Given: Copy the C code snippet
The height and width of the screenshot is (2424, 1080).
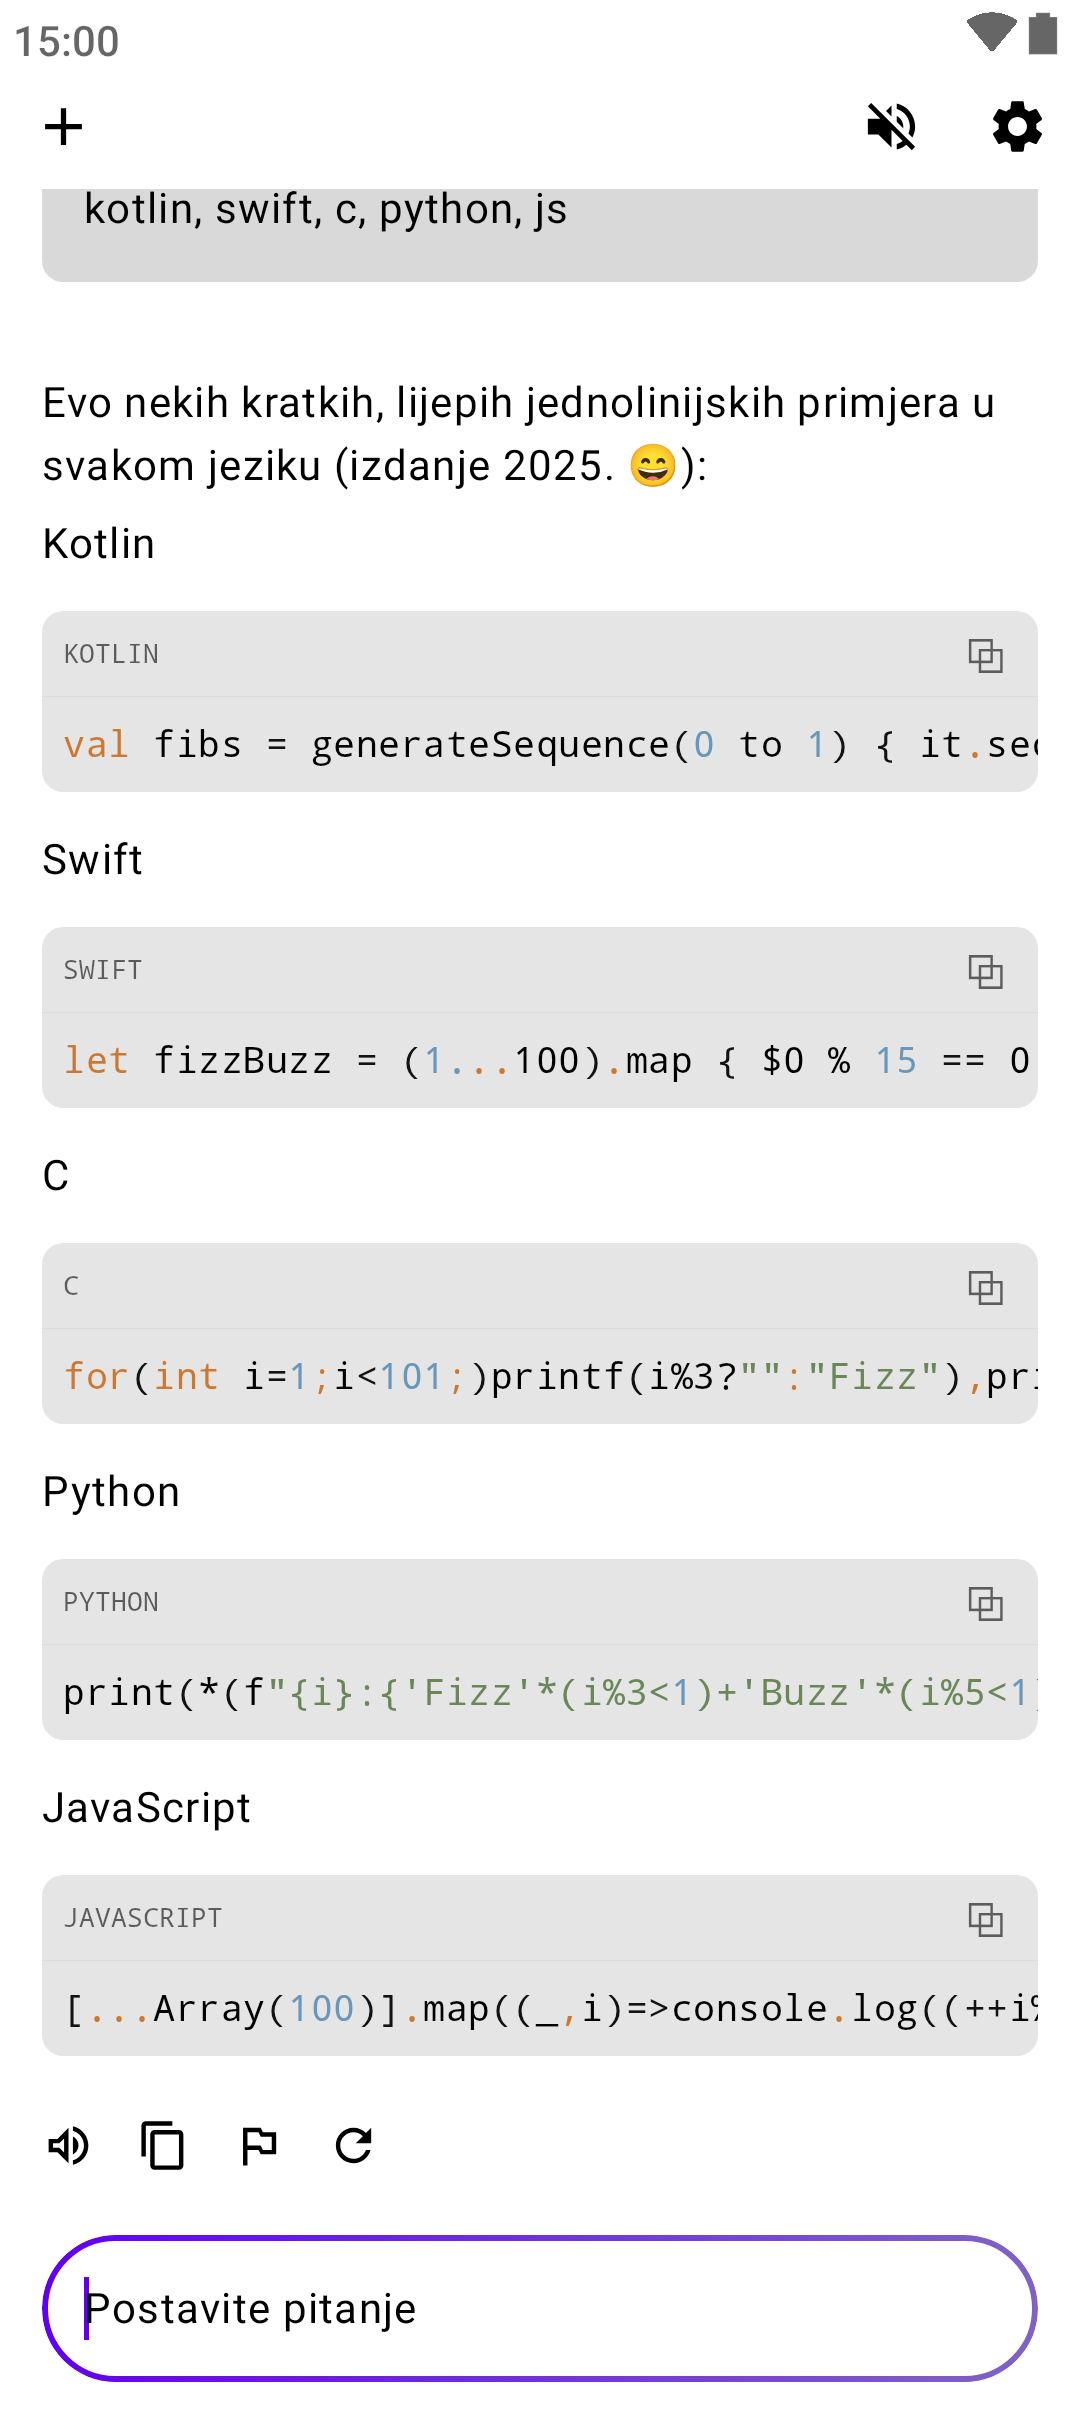Looking at the screenshot, I should tap(985, 1287).
